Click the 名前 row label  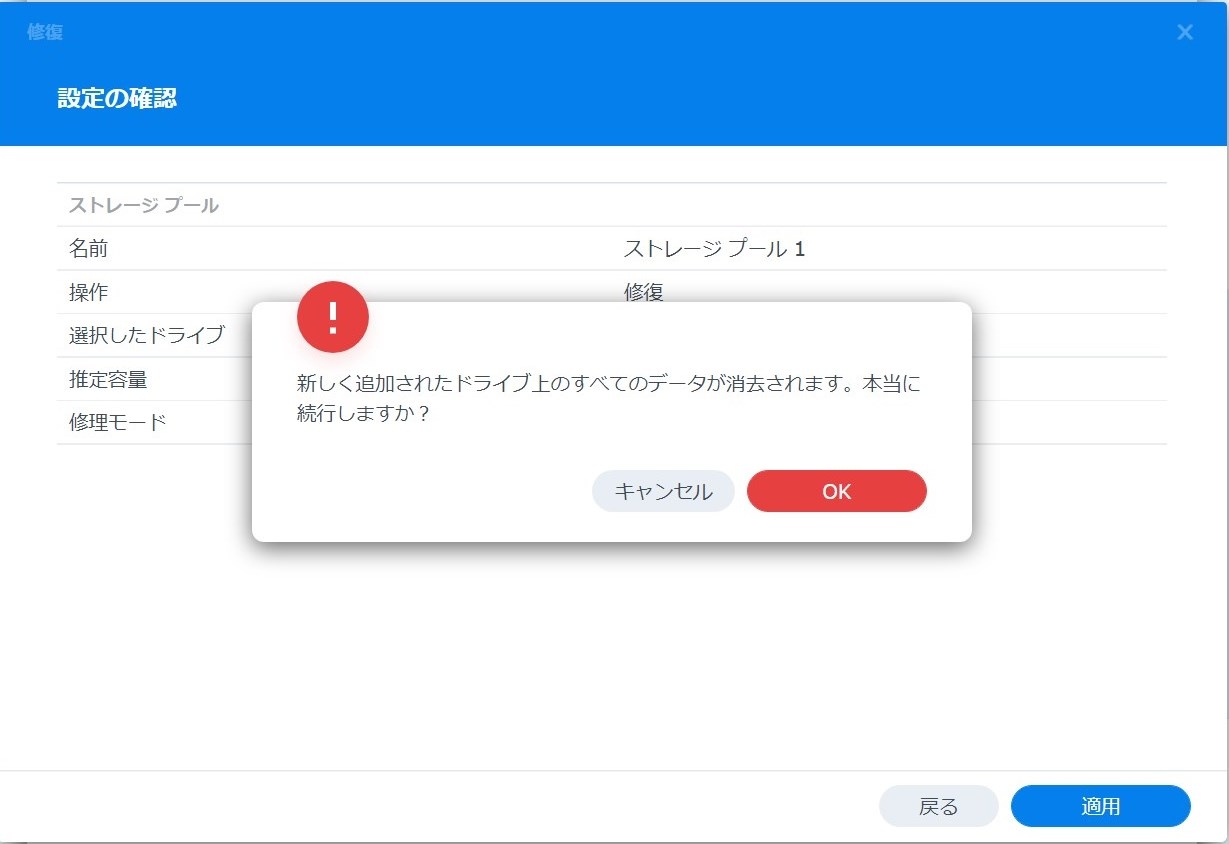(88, 249)
